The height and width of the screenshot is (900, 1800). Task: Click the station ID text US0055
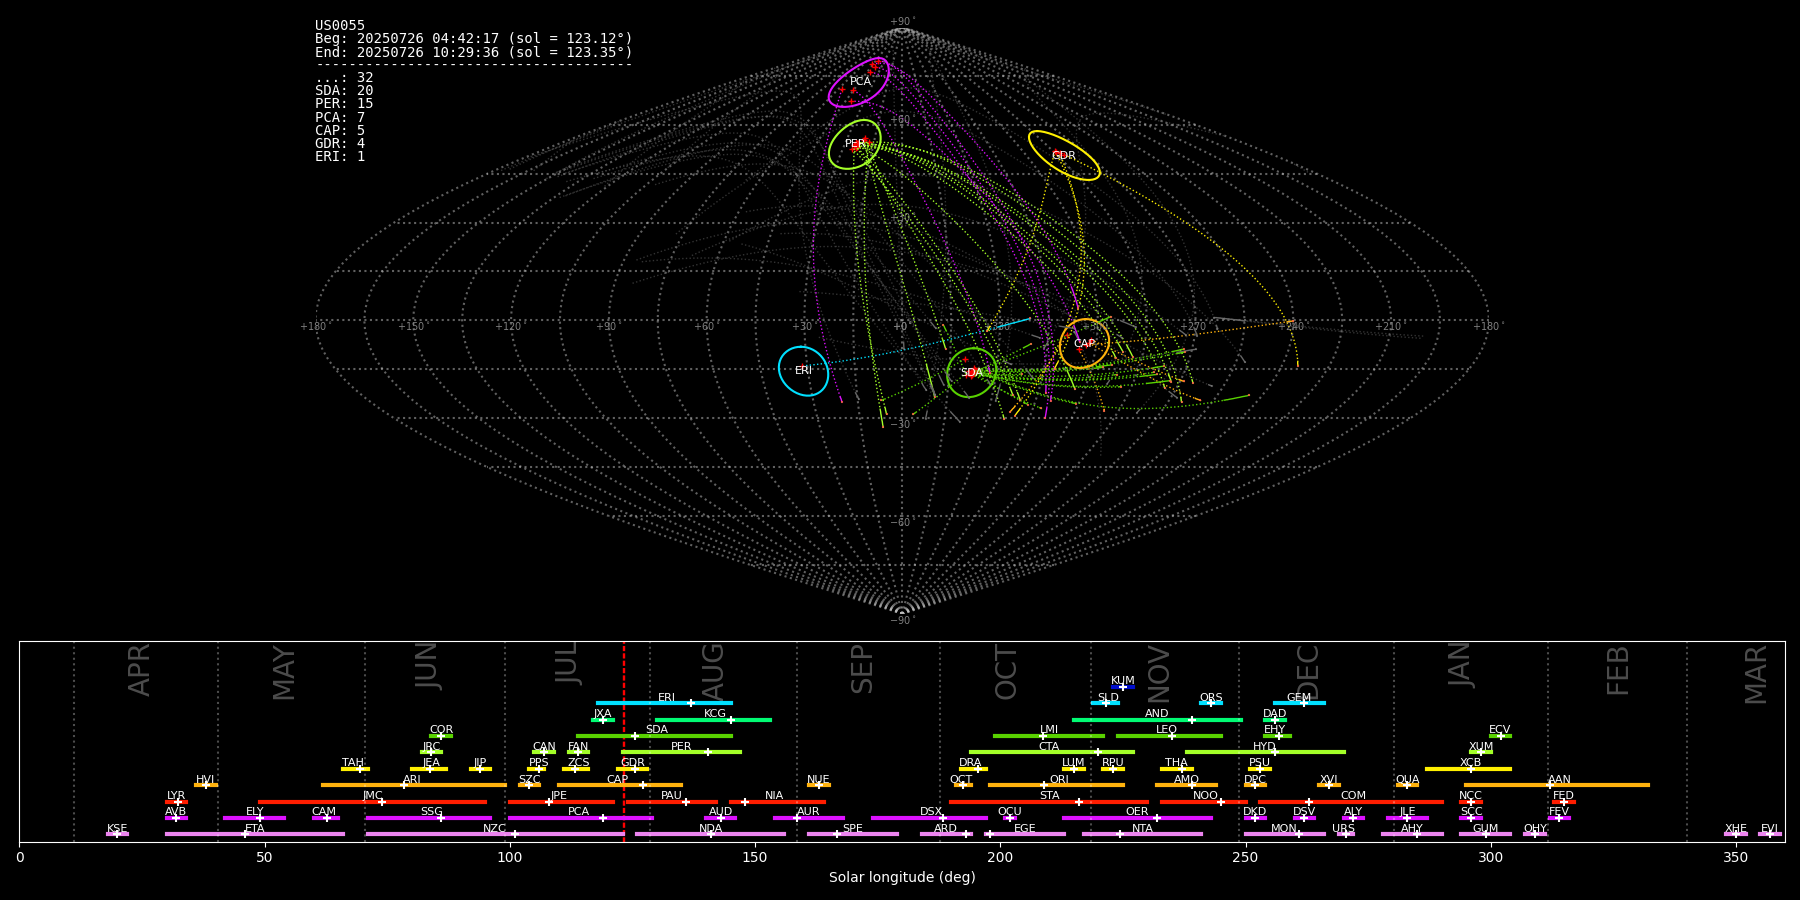[340, 26]
